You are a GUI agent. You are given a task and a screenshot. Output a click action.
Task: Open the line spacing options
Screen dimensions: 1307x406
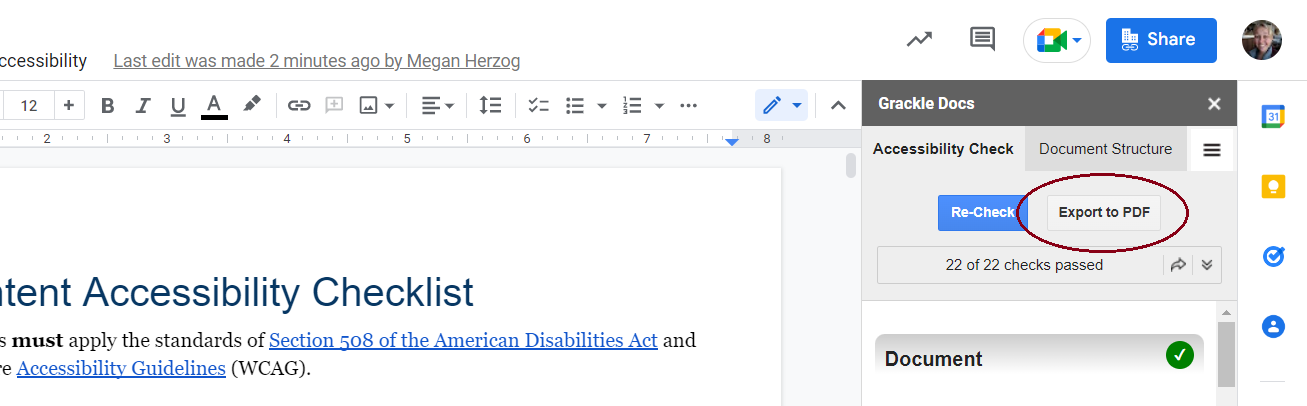[490, 105]
